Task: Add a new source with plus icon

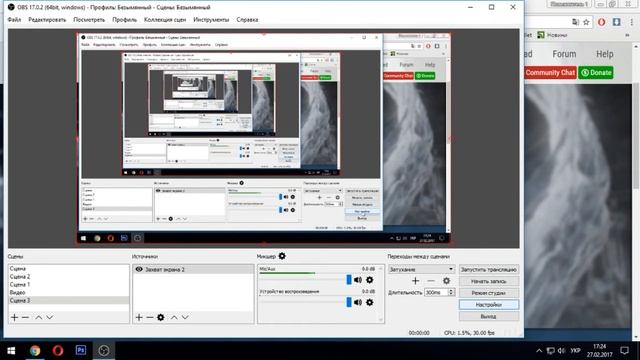Action: tap(139, 317)
